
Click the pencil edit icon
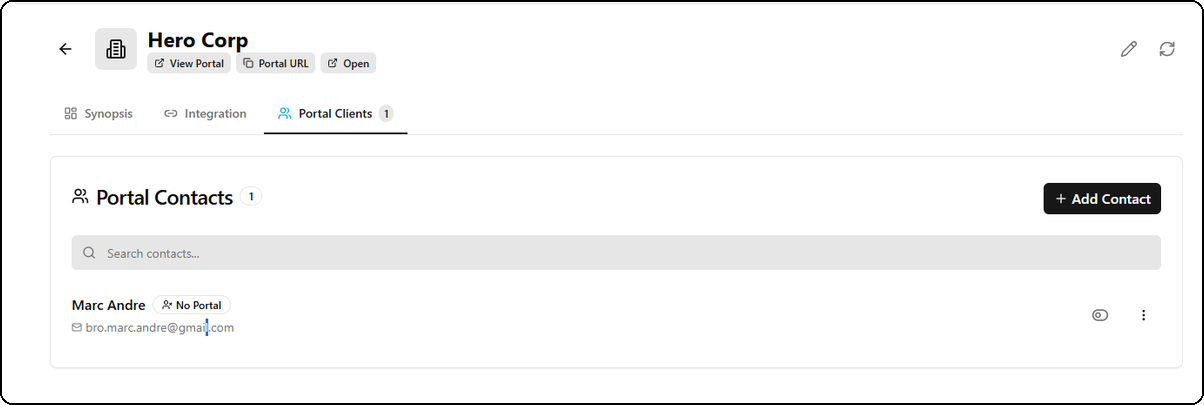[1129, 49]
